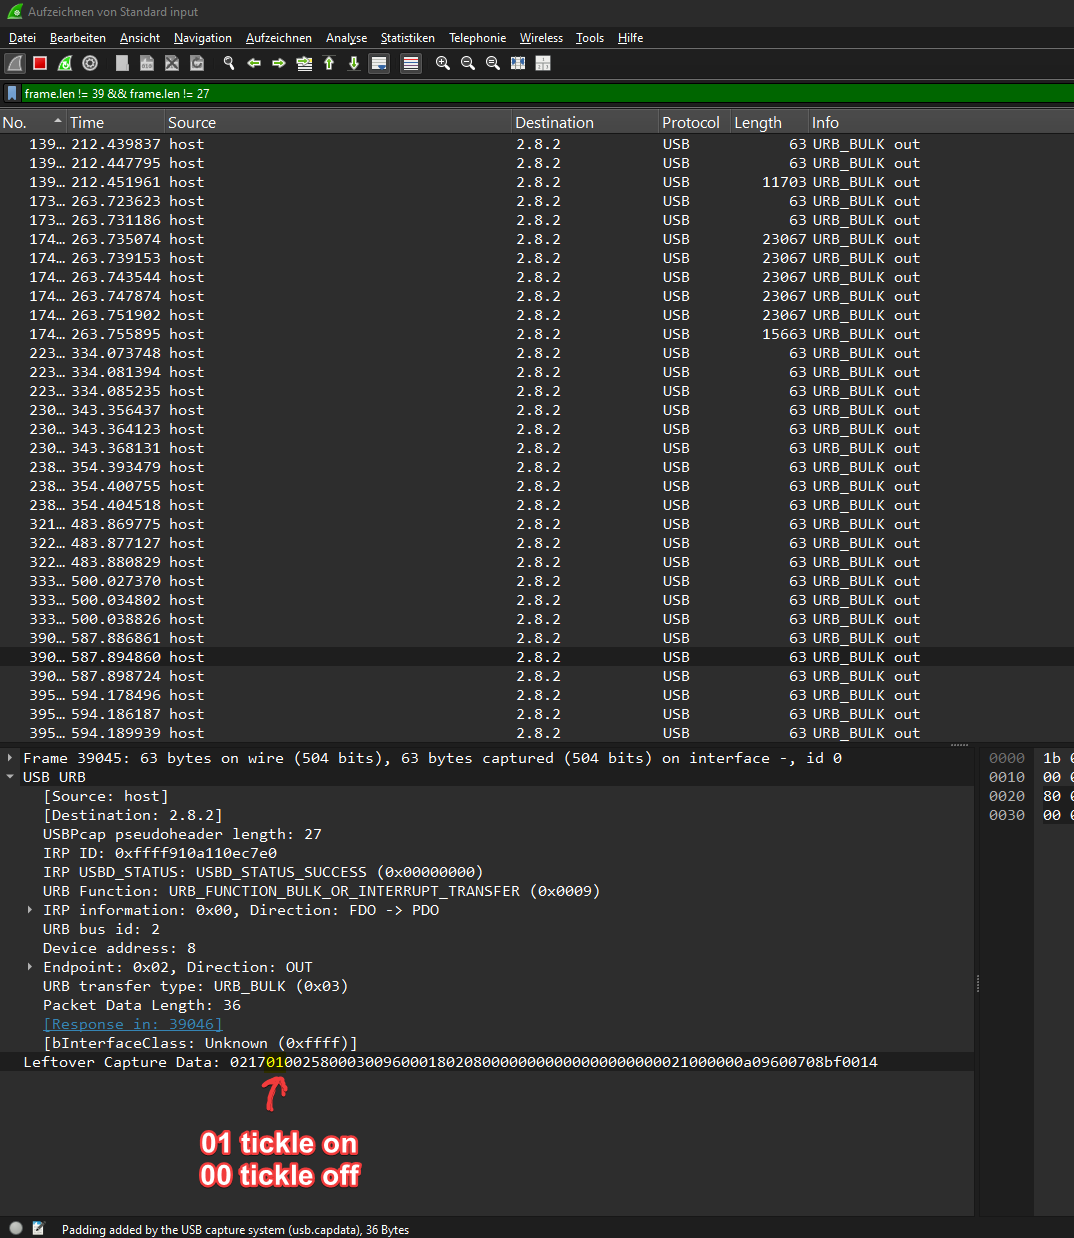Click the find packet magnifier icon
The height and width of the screenshot is (1238, 1074).
(229, 63)
